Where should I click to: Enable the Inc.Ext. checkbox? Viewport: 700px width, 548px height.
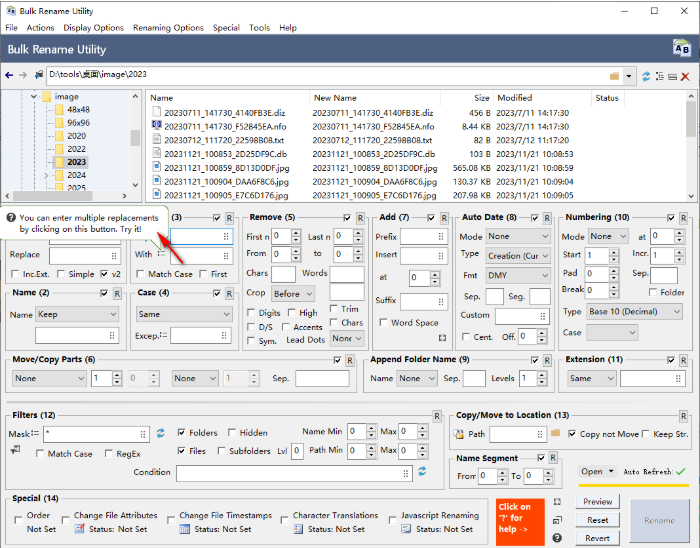point(15,274)
